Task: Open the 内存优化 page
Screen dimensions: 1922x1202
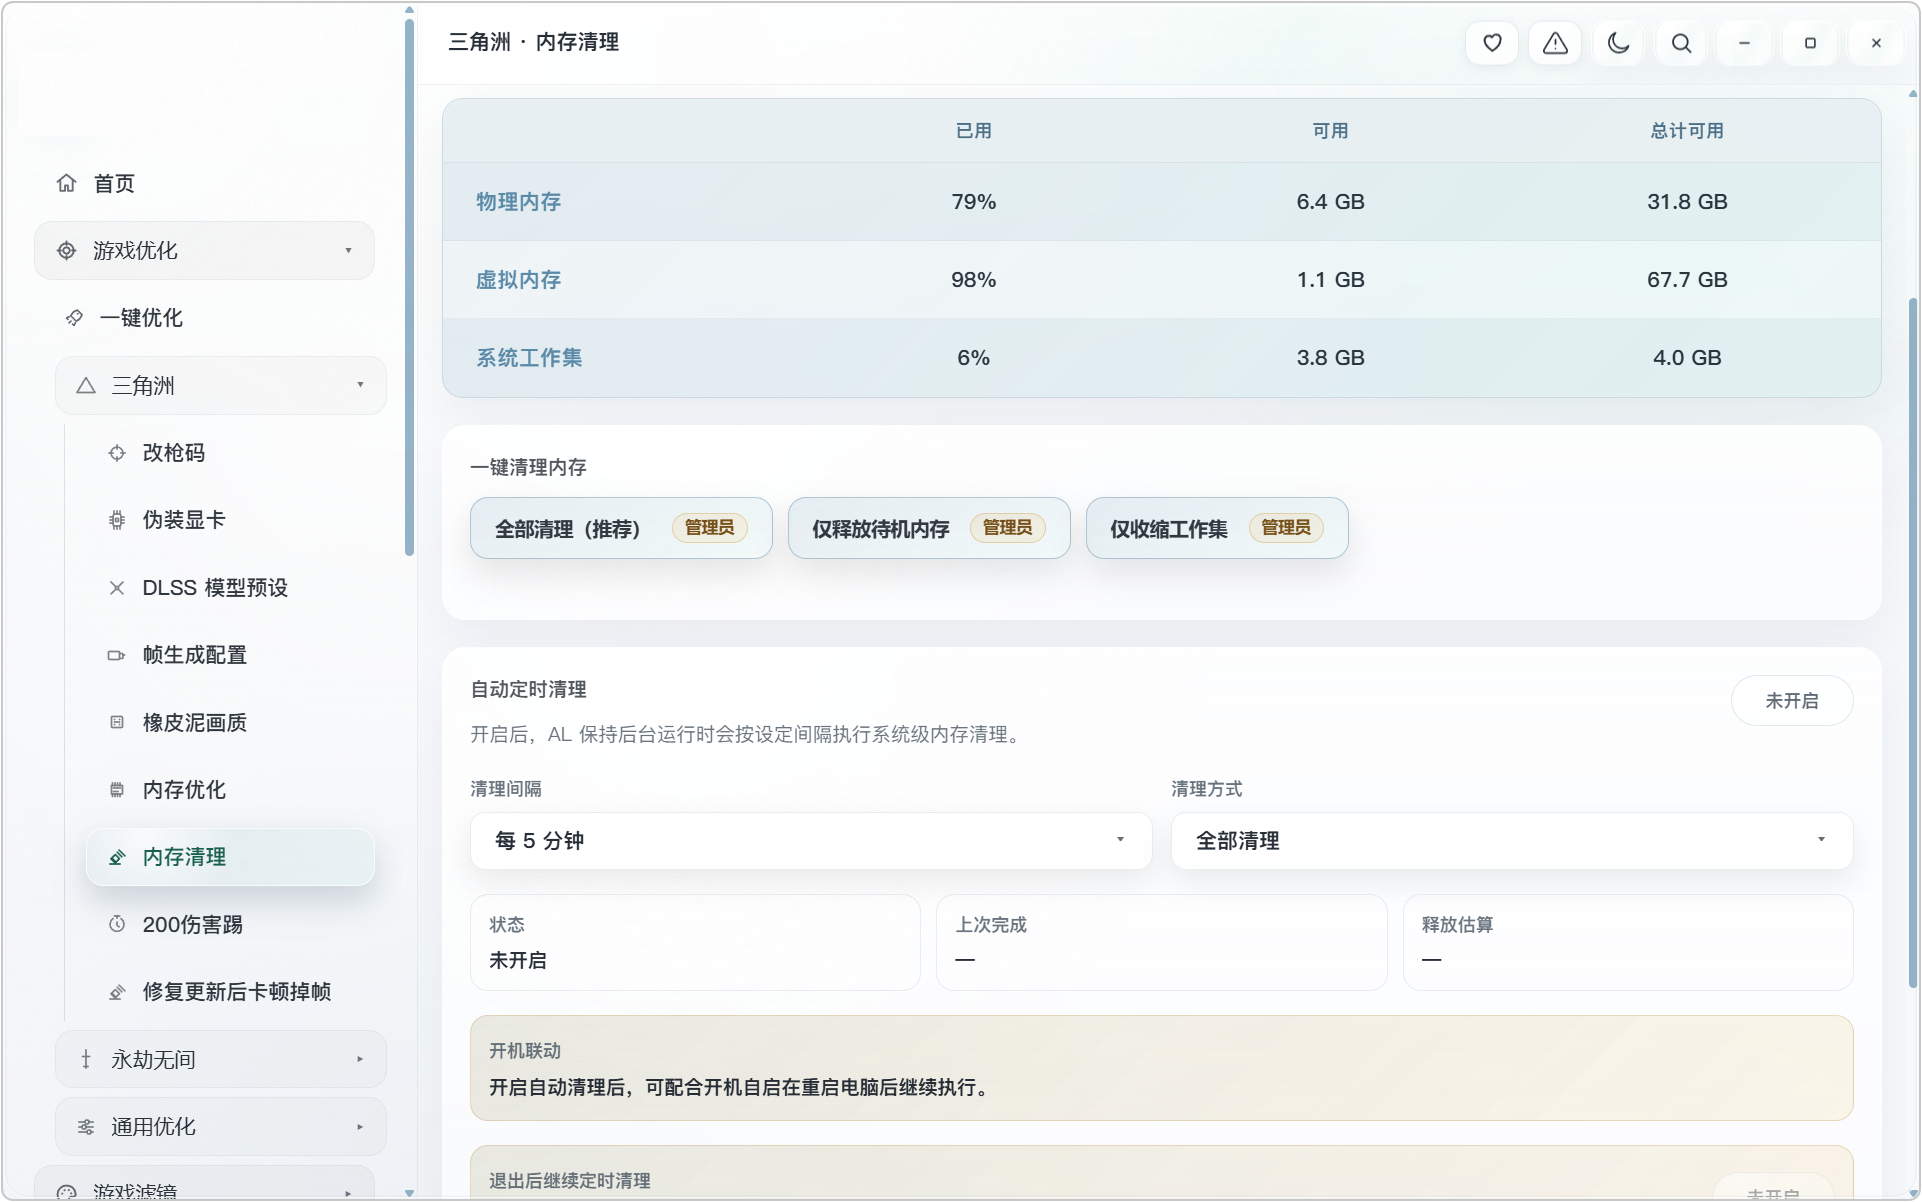Action: (184, 790)
